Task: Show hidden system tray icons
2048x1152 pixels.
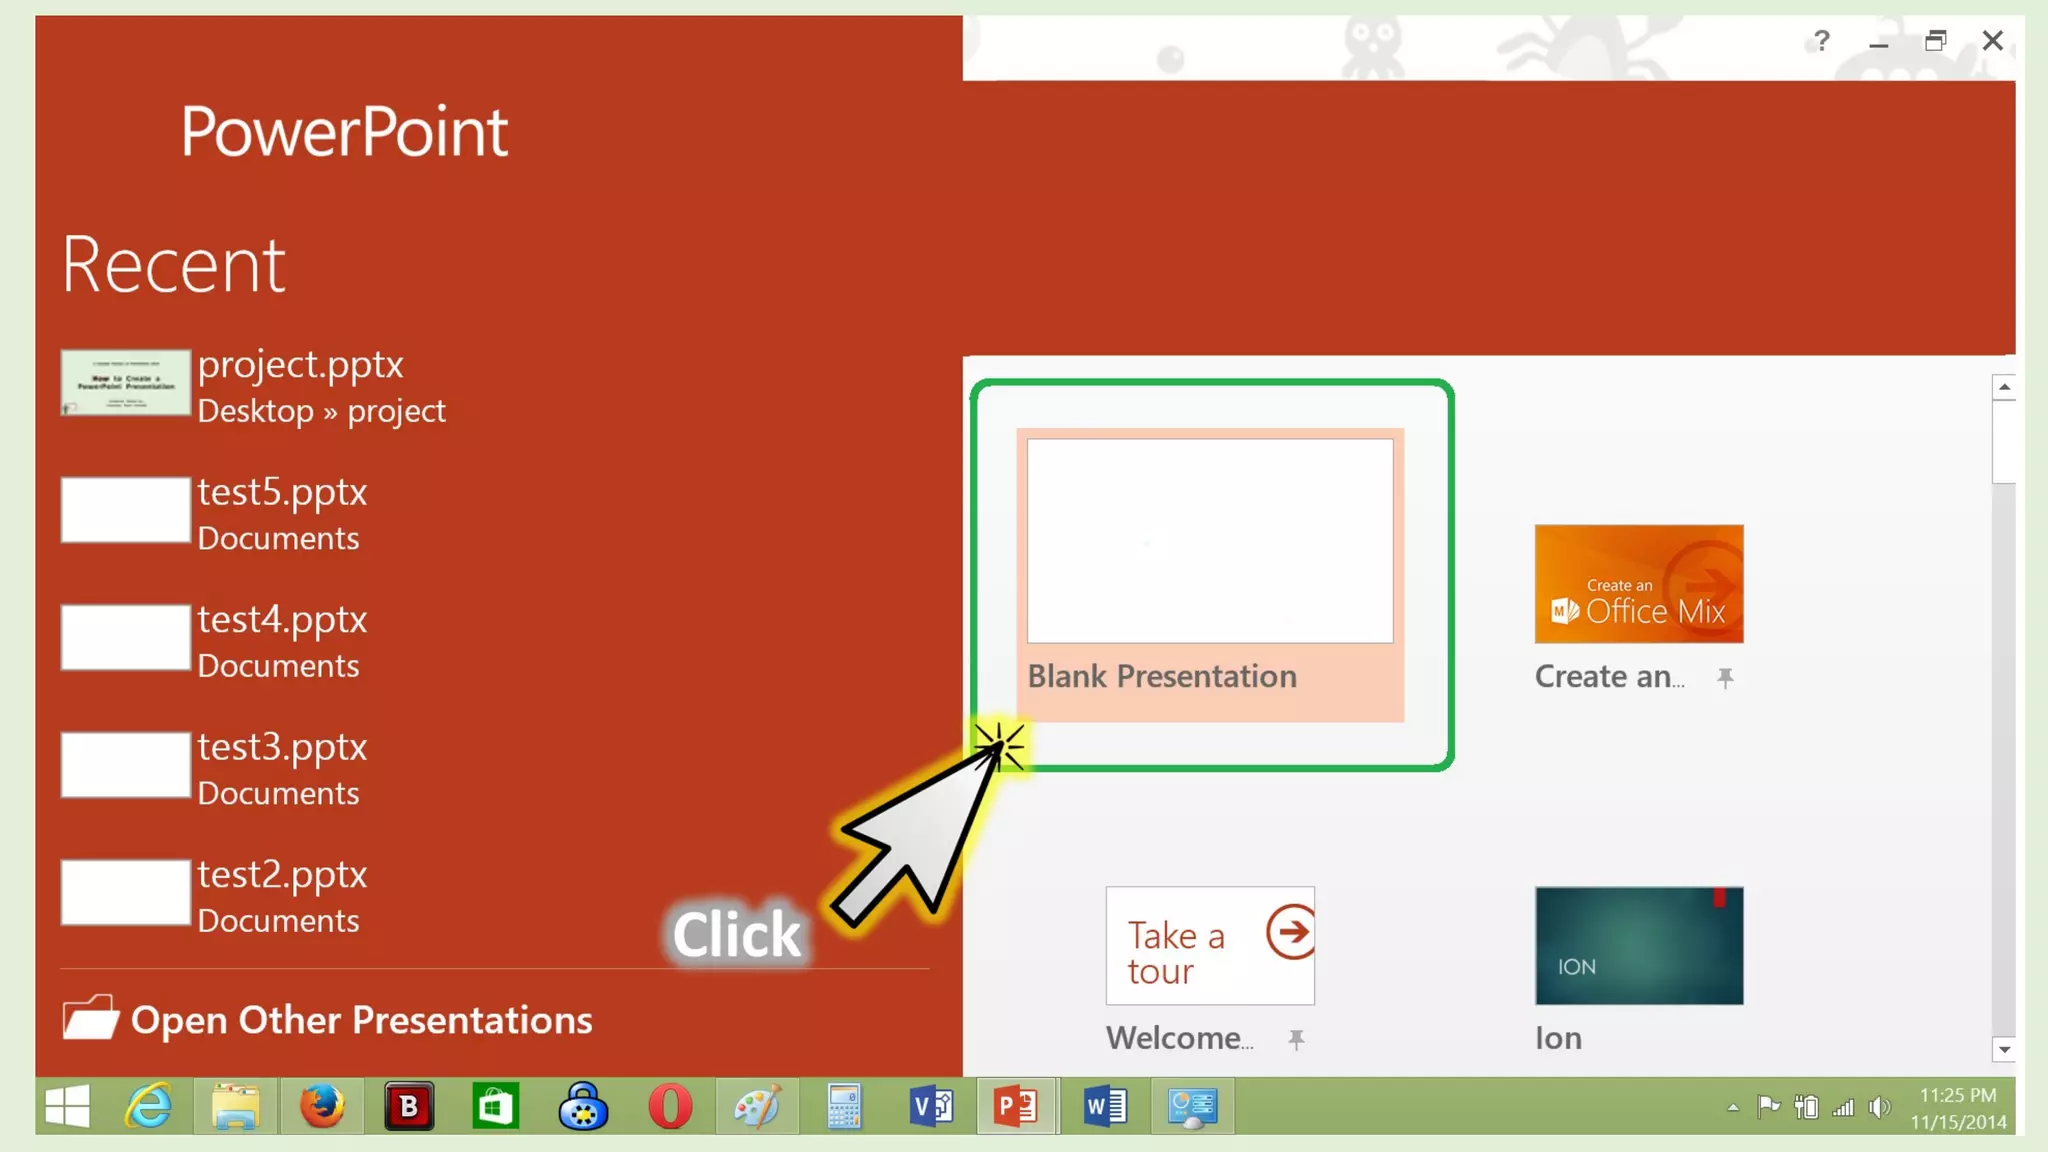Action: pyautogui.click(x=1733, y=1108)
